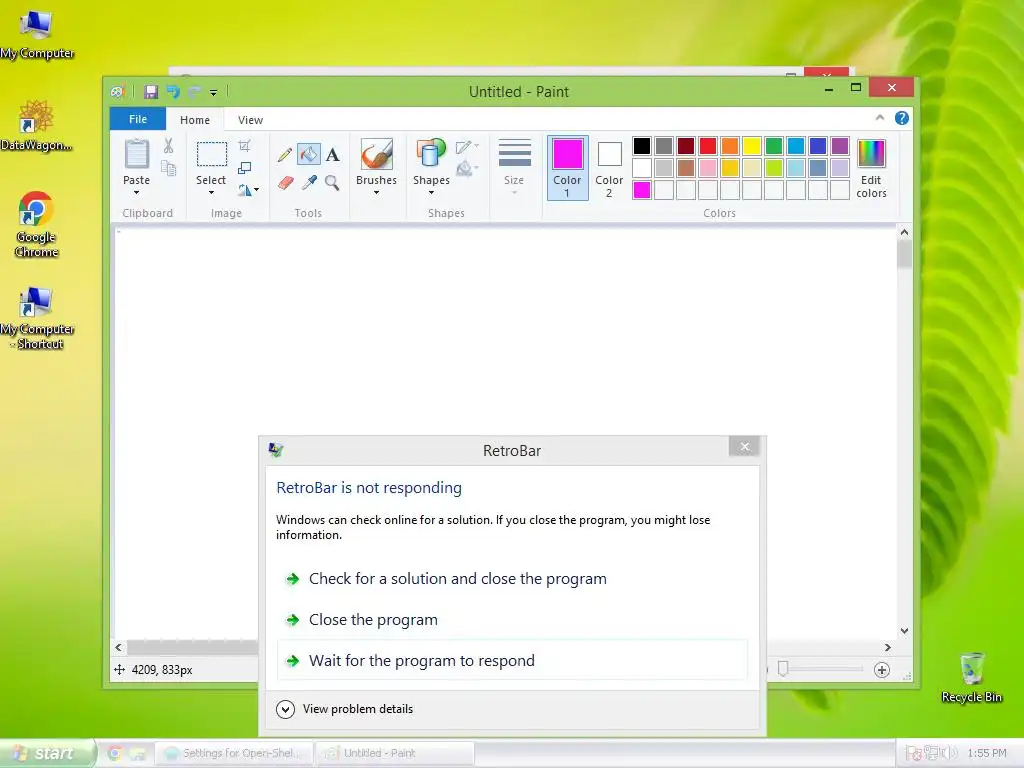Open the Paint Help question mark icon

(x=902, y=118)
